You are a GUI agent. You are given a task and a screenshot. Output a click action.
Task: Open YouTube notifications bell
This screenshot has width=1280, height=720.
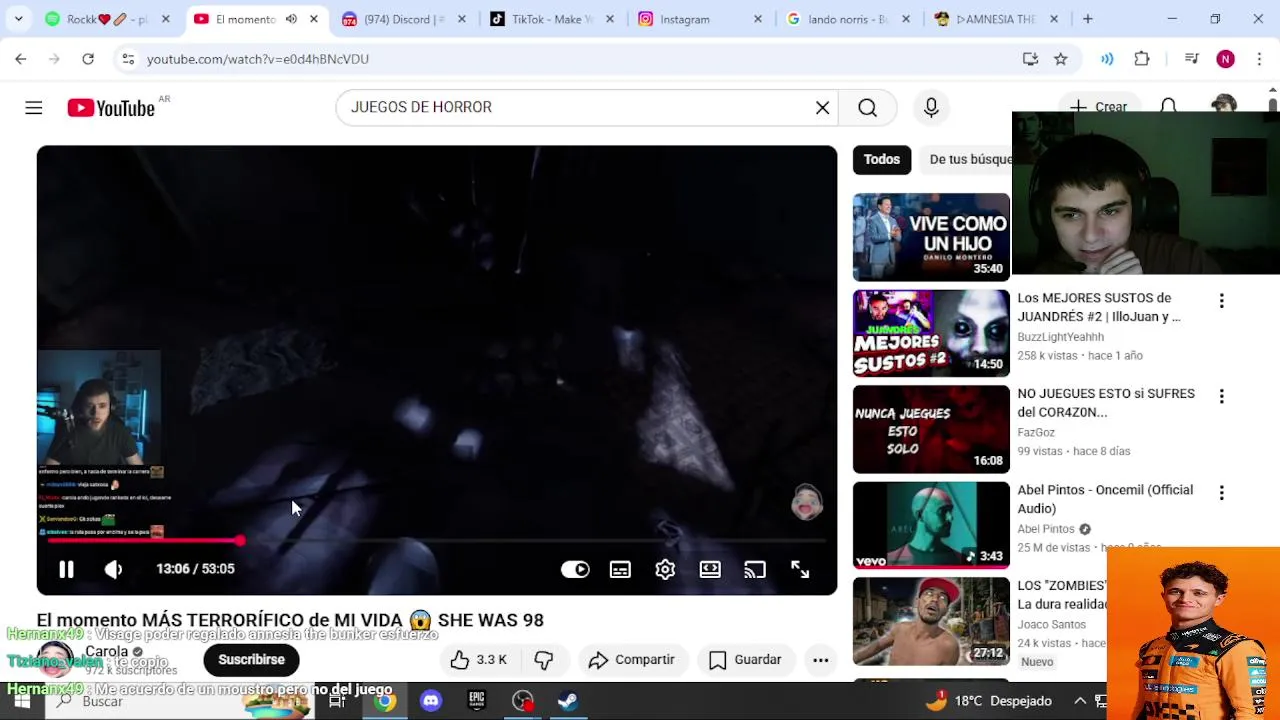(1168, 106)
